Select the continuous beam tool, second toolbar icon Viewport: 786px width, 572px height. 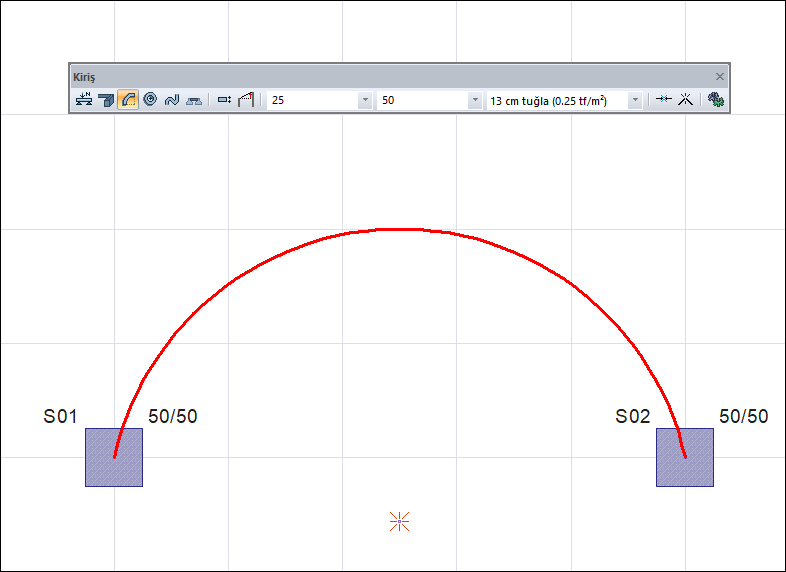pyautogui.click(x=106, y=100)
